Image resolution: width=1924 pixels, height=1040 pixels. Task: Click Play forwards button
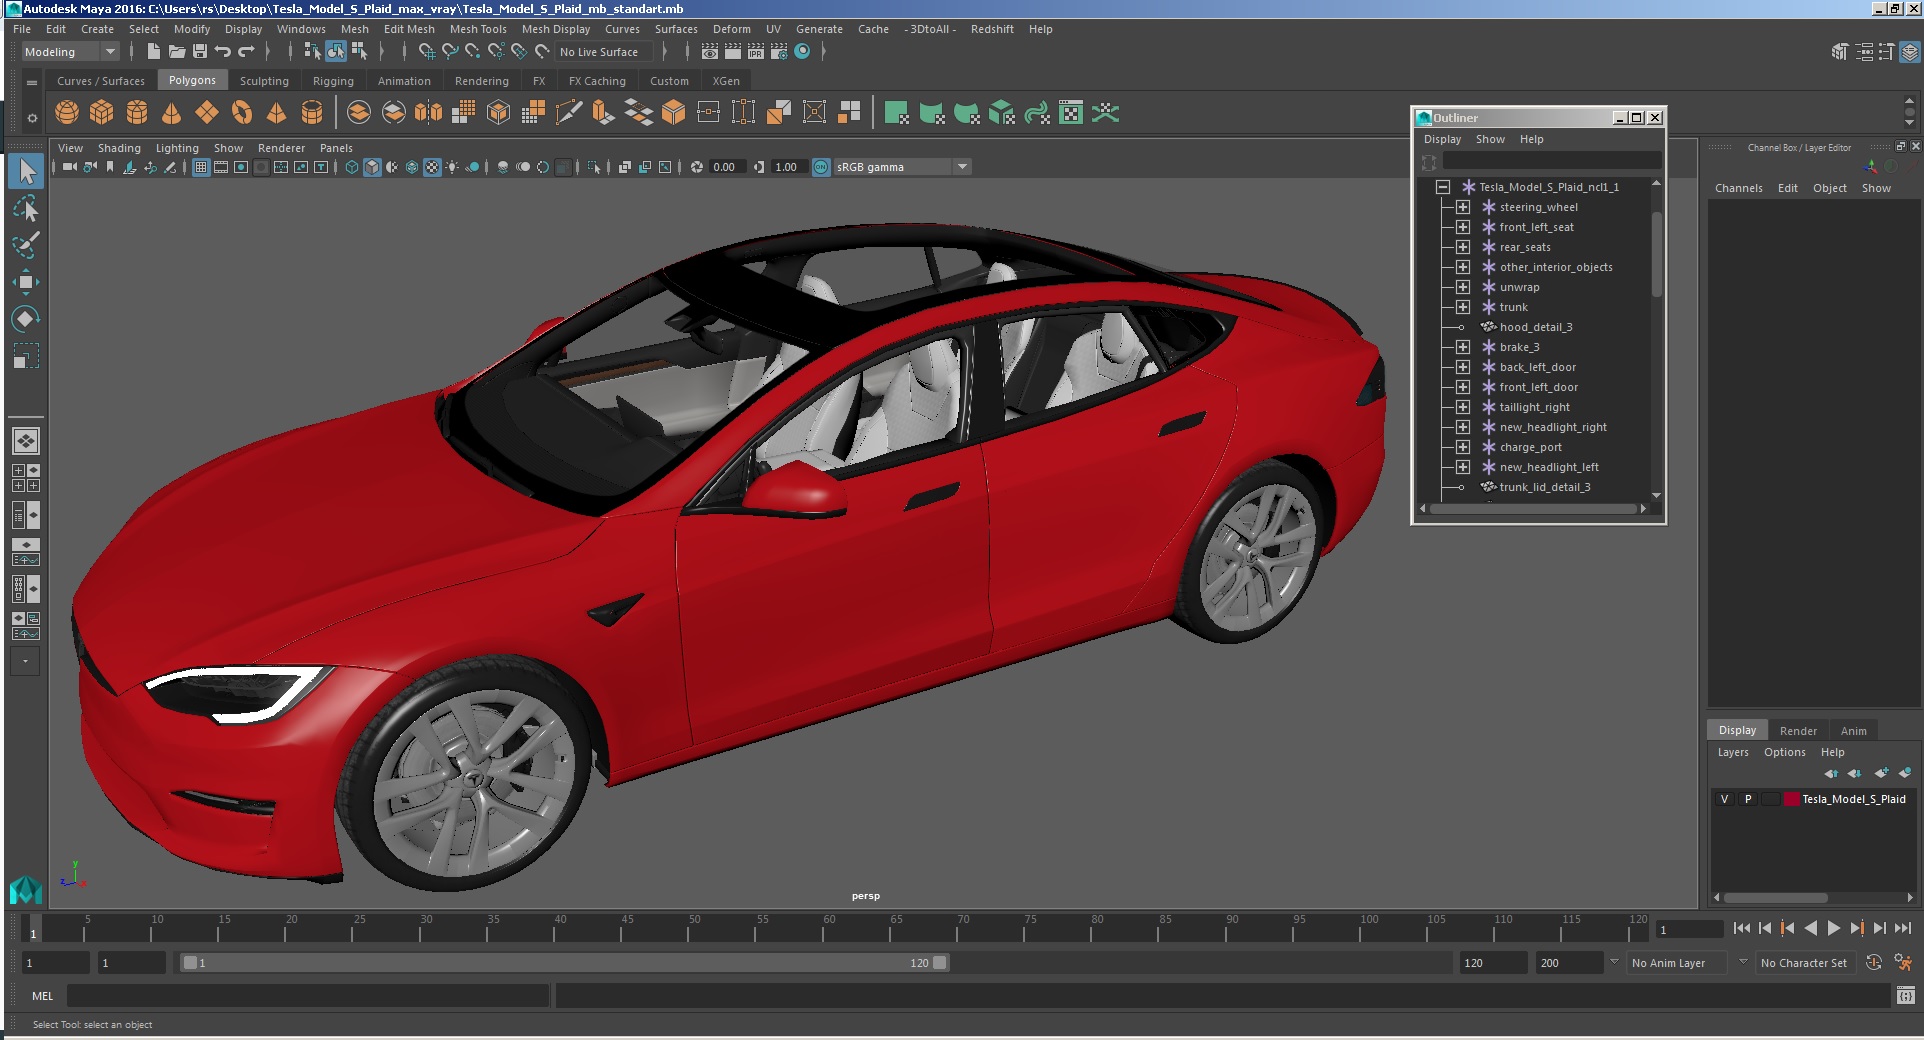click(x=1833, y=928)
